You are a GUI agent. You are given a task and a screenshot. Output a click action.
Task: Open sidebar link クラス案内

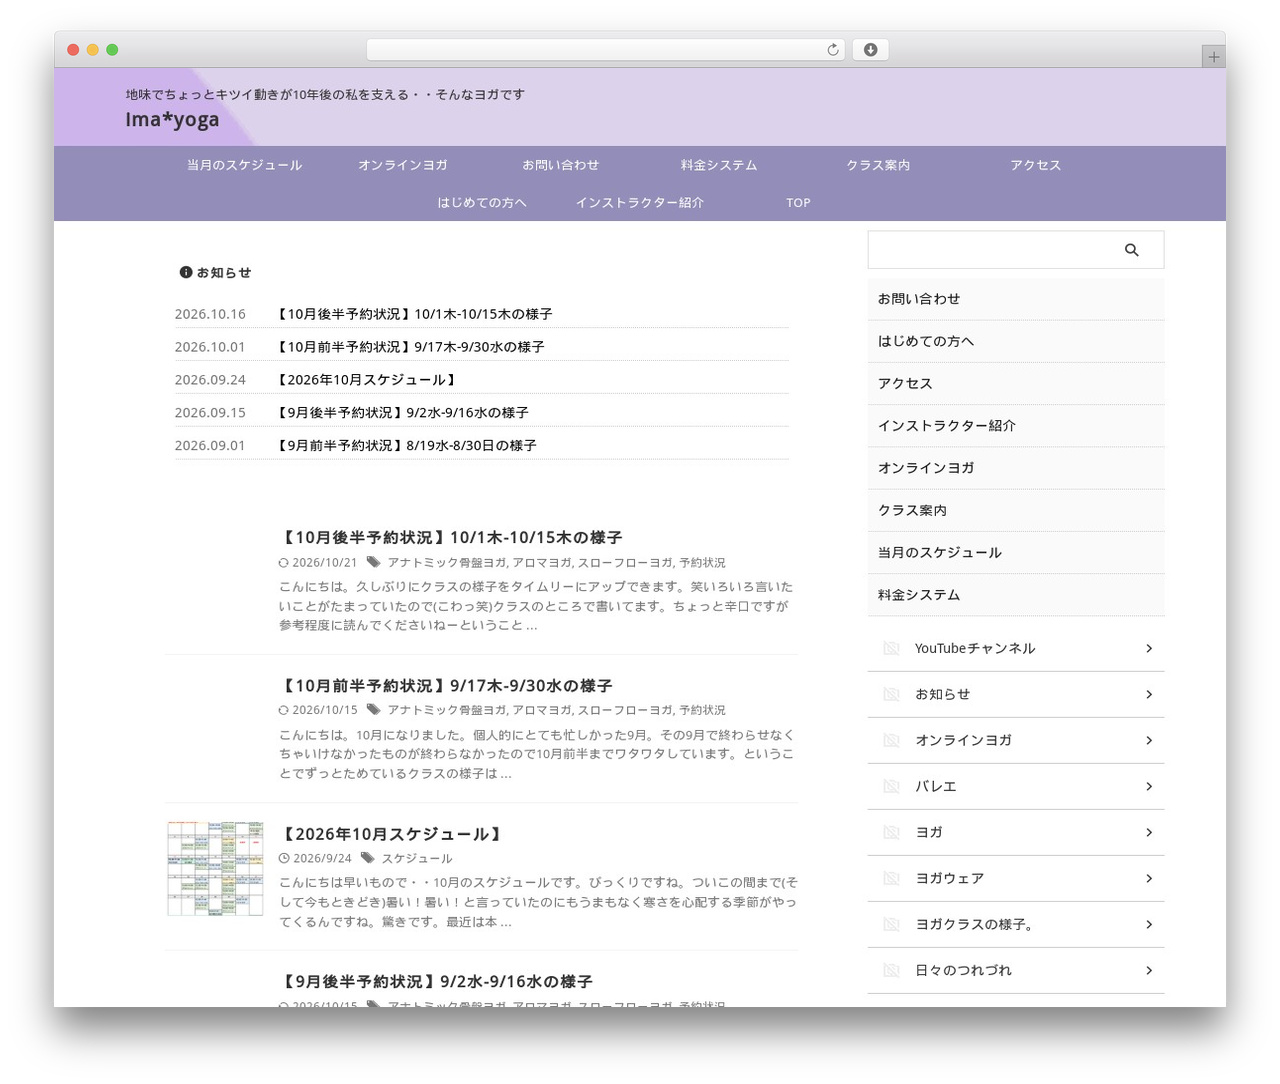[912, 510]
